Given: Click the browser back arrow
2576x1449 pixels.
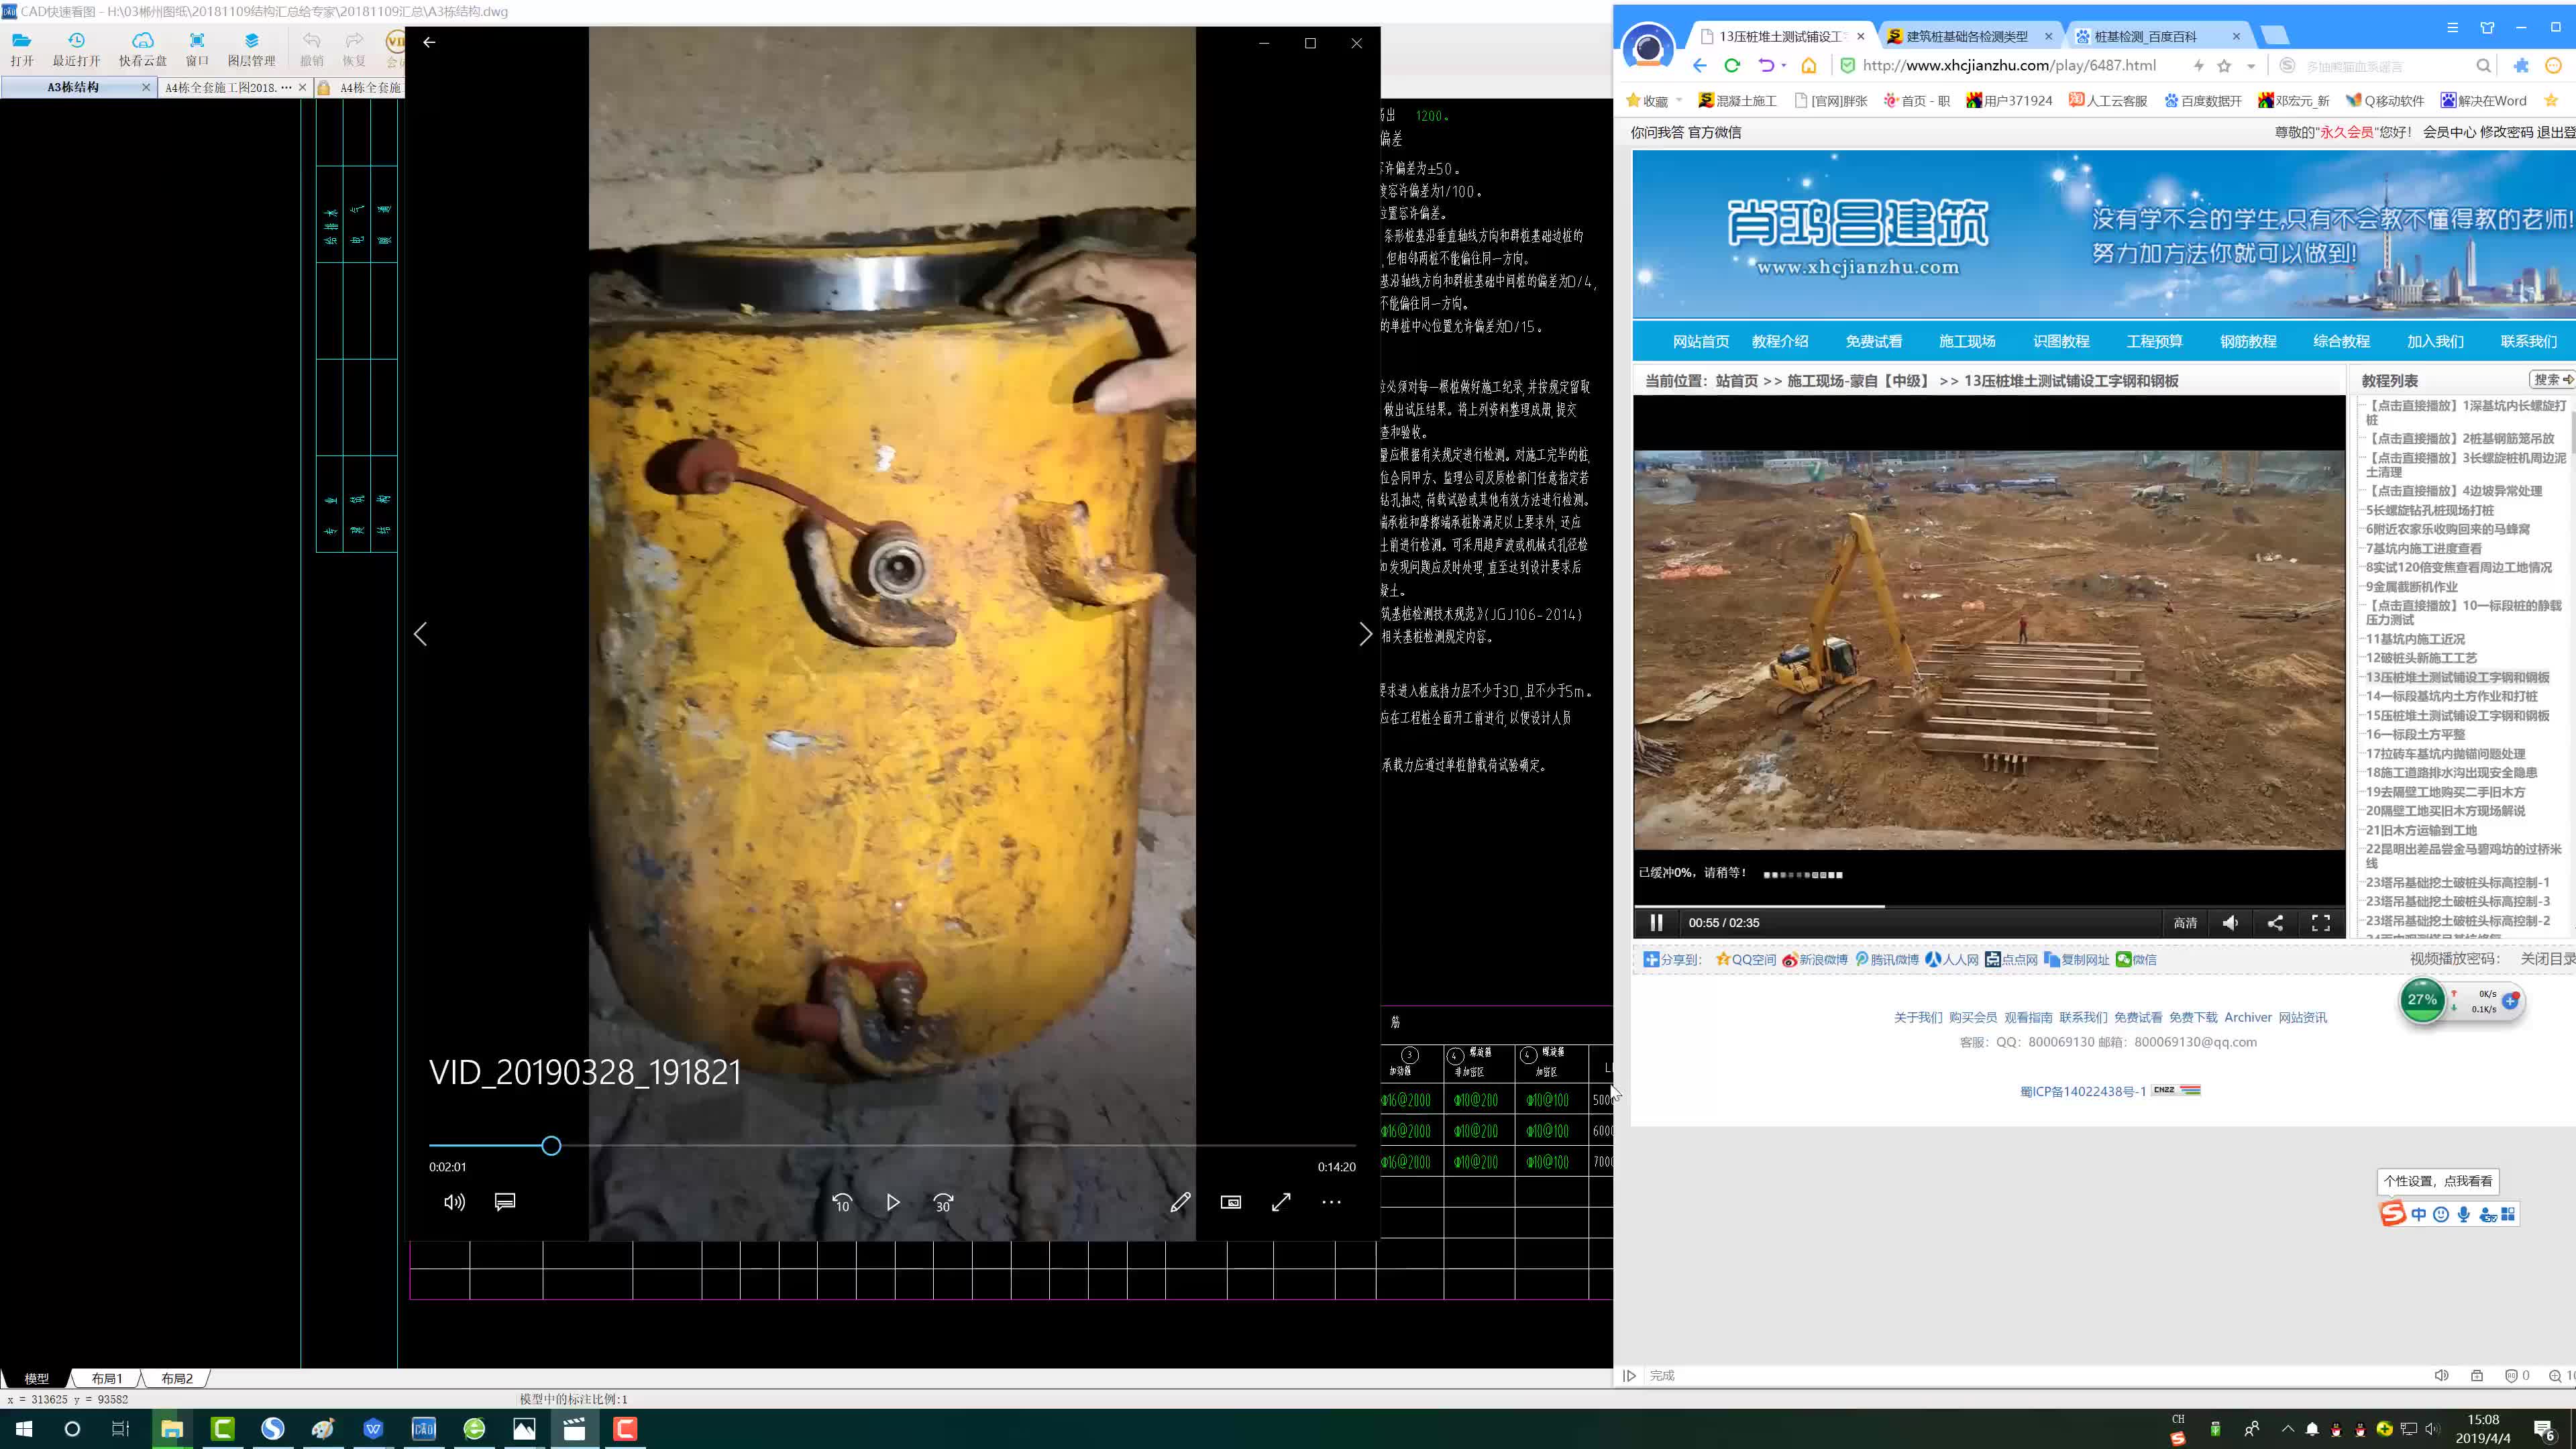Looking at the screenshot, I should pyautogui.click(x=1700, y=66).
